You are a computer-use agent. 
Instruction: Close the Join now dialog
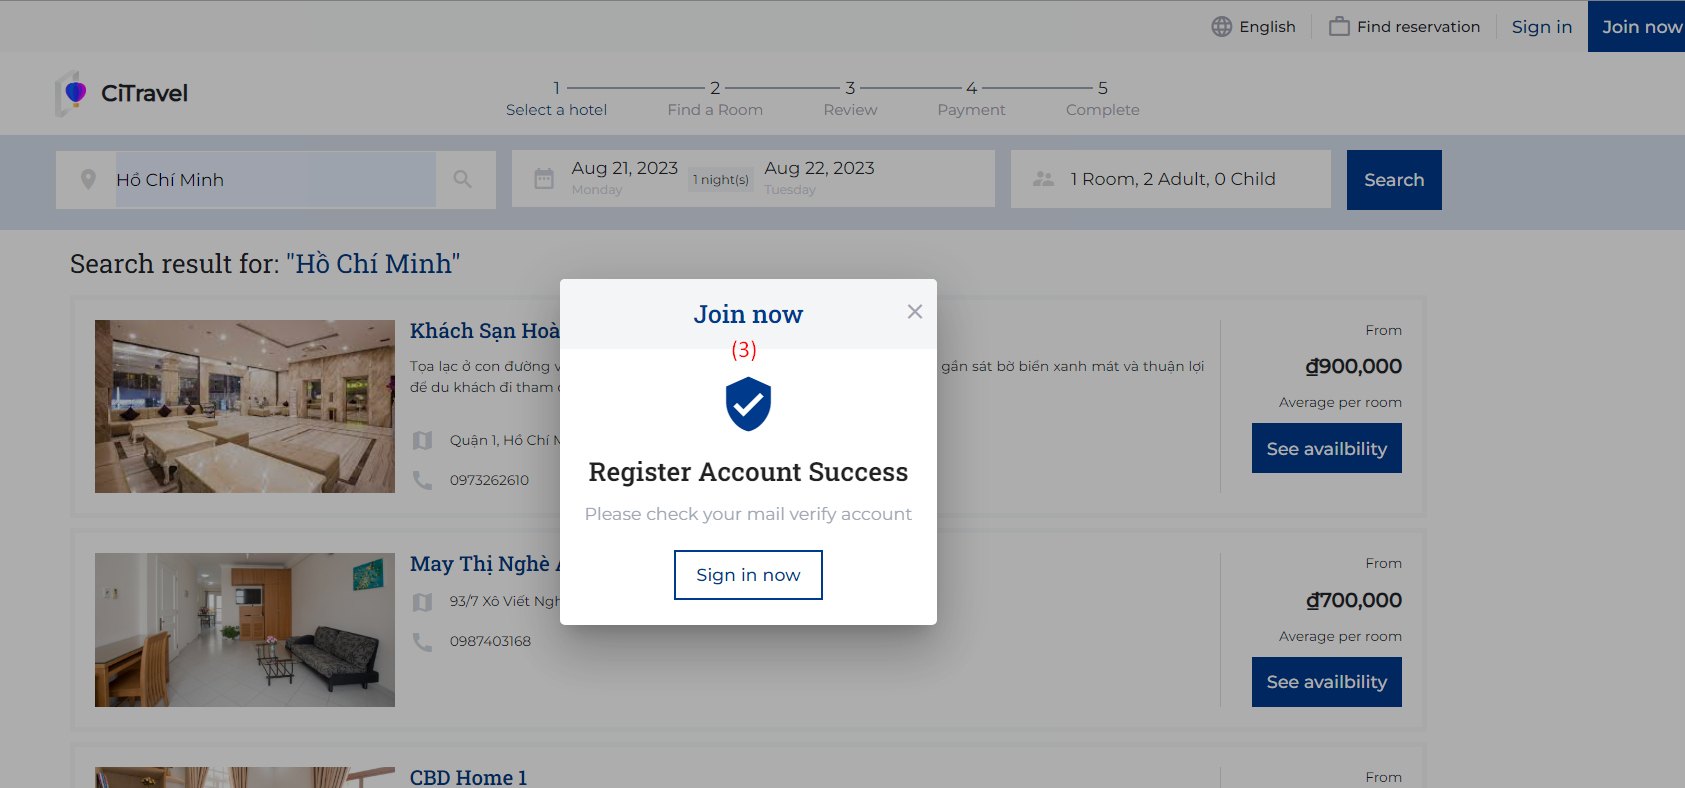[x=915, y=312]
